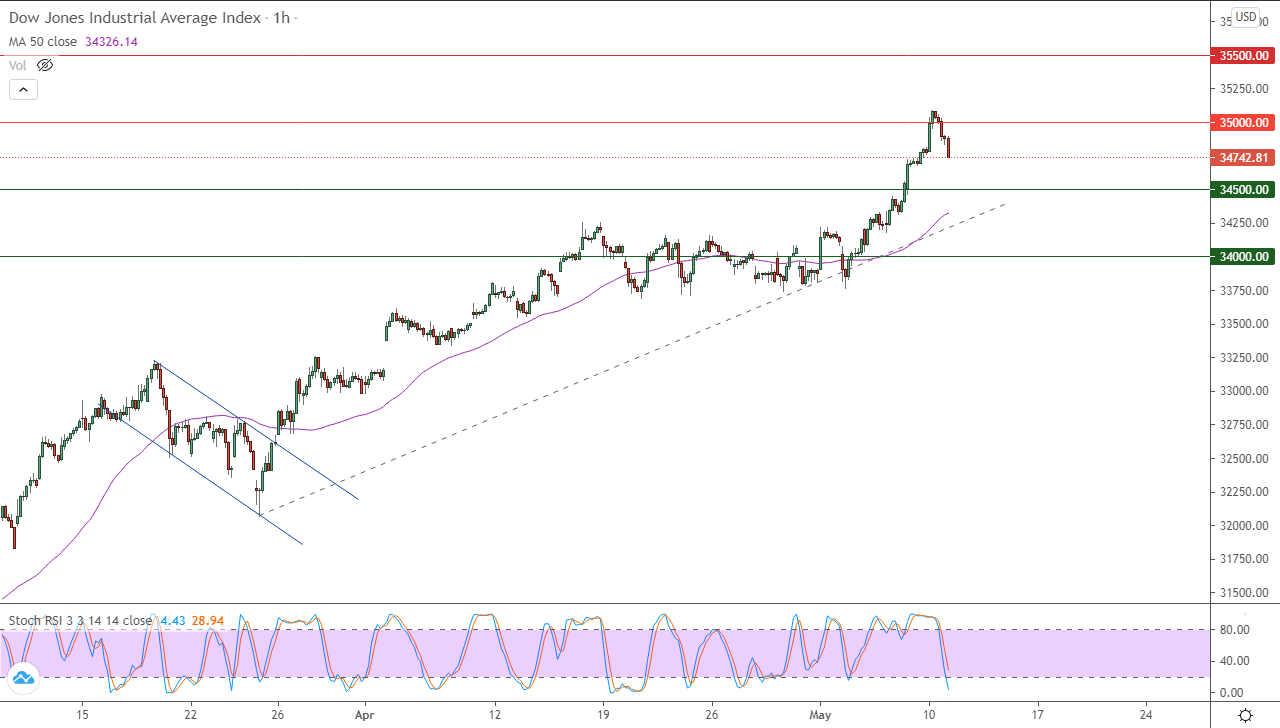Viewport: 1280px width, 728px height.
Task: Click the 32500.00 price axis tick
Action: click(x=1245, y=458)
